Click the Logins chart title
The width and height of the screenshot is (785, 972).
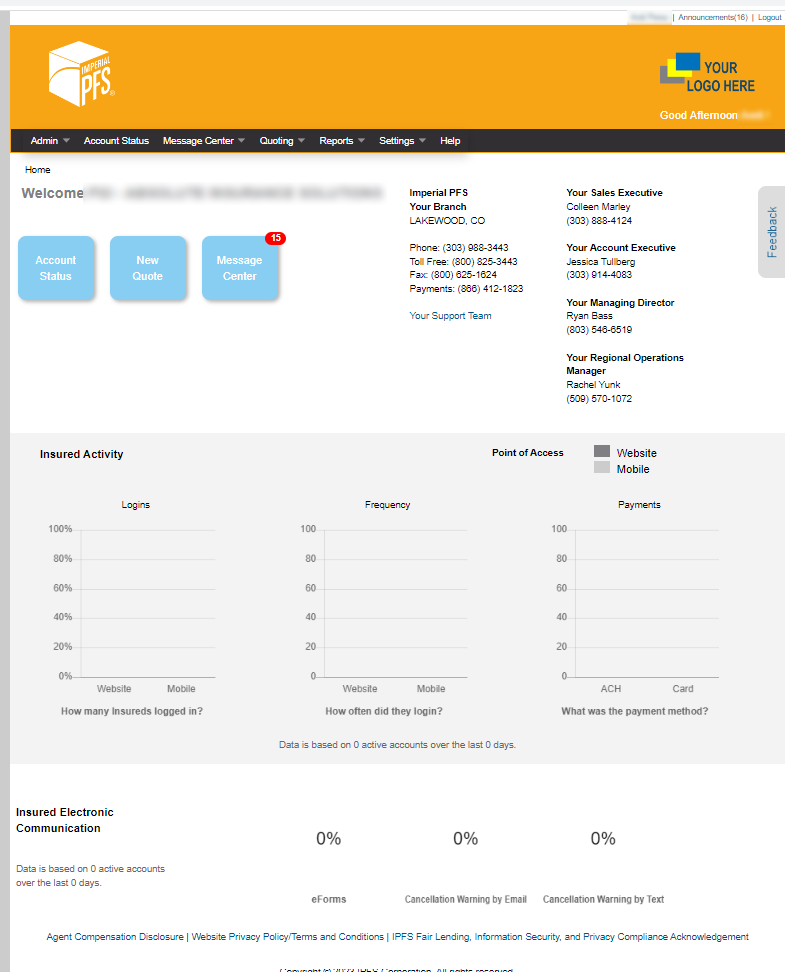tap(135, 505)
